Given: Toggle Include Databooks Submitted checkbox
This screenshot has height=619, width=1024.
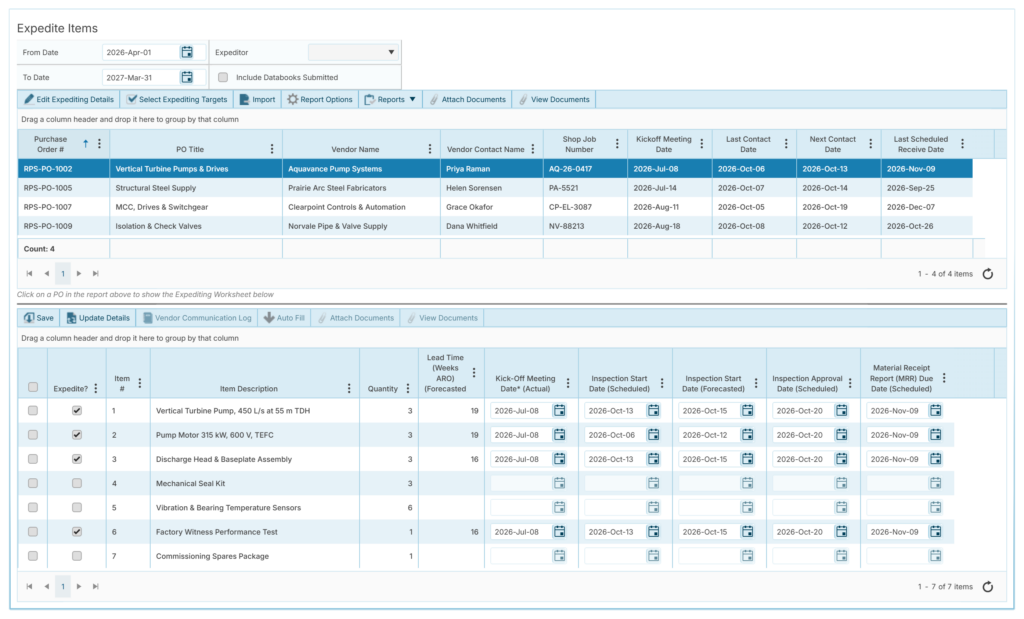Looking at the screenshot, I should [223, 77].
